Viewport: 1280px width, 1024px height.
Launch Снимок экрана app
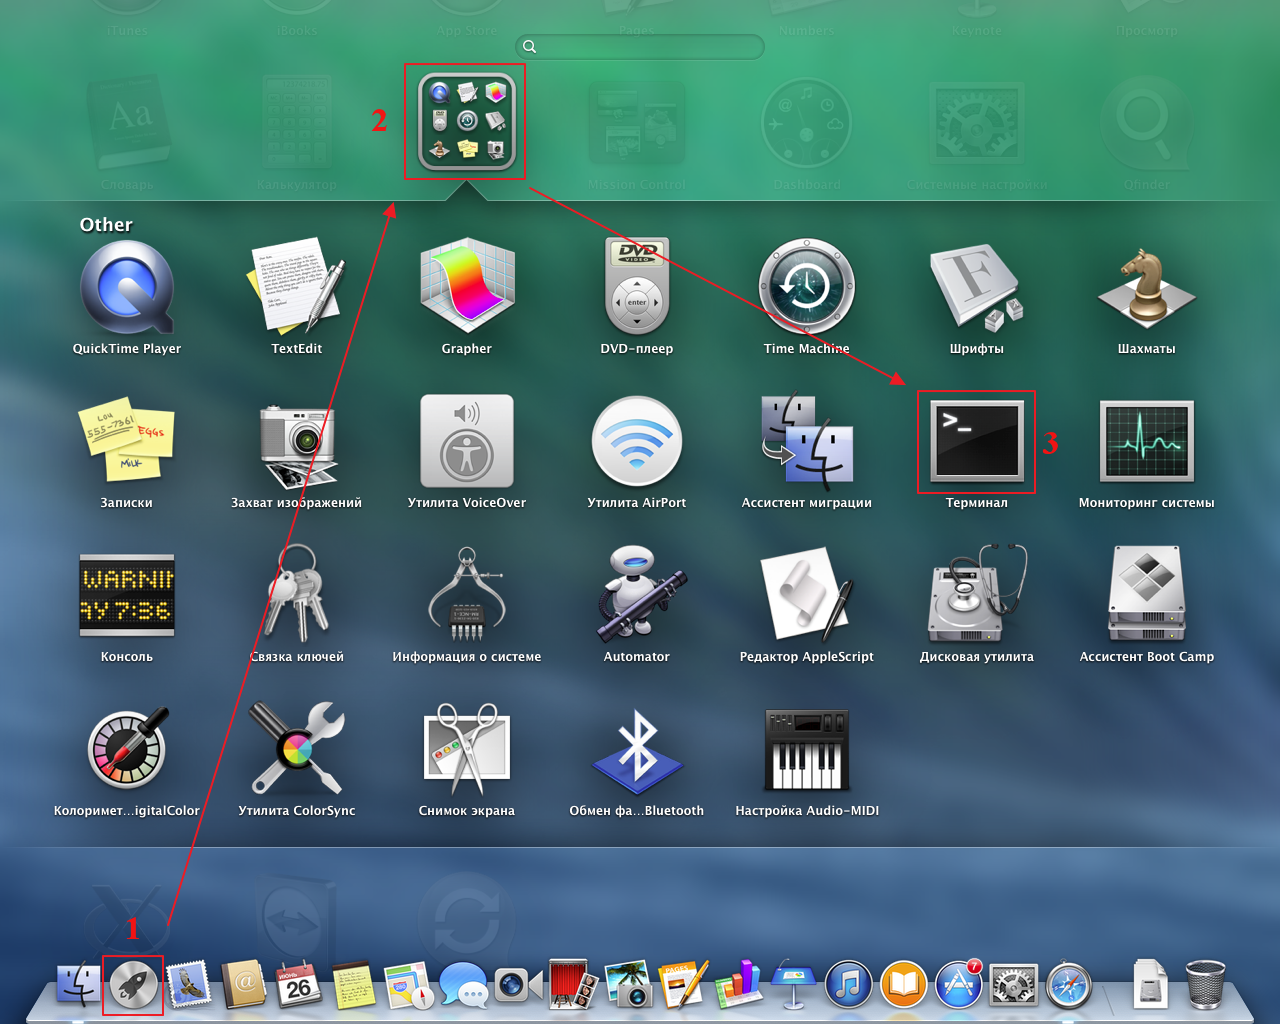click(x=467, y=750)
